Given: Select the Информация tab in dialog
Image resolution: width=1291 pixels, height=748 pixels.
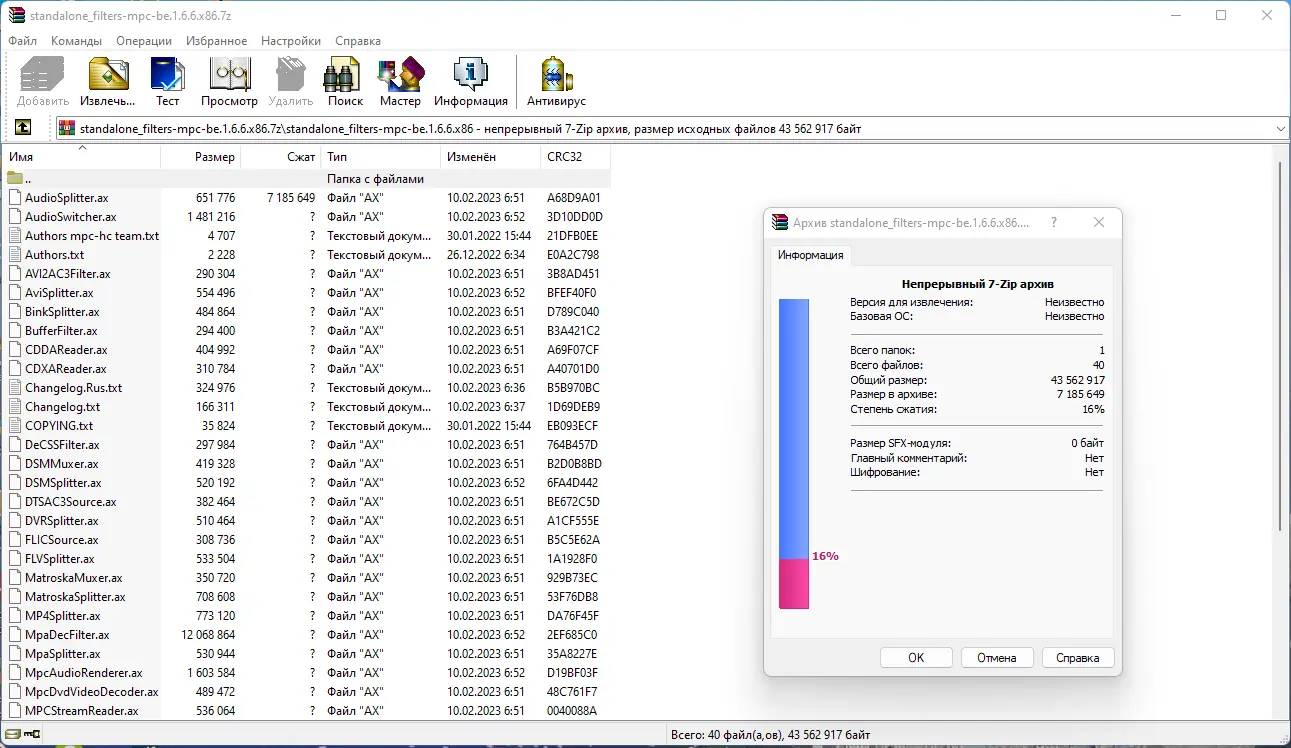Looking at the screenshot, I should (x=811, y=255).
